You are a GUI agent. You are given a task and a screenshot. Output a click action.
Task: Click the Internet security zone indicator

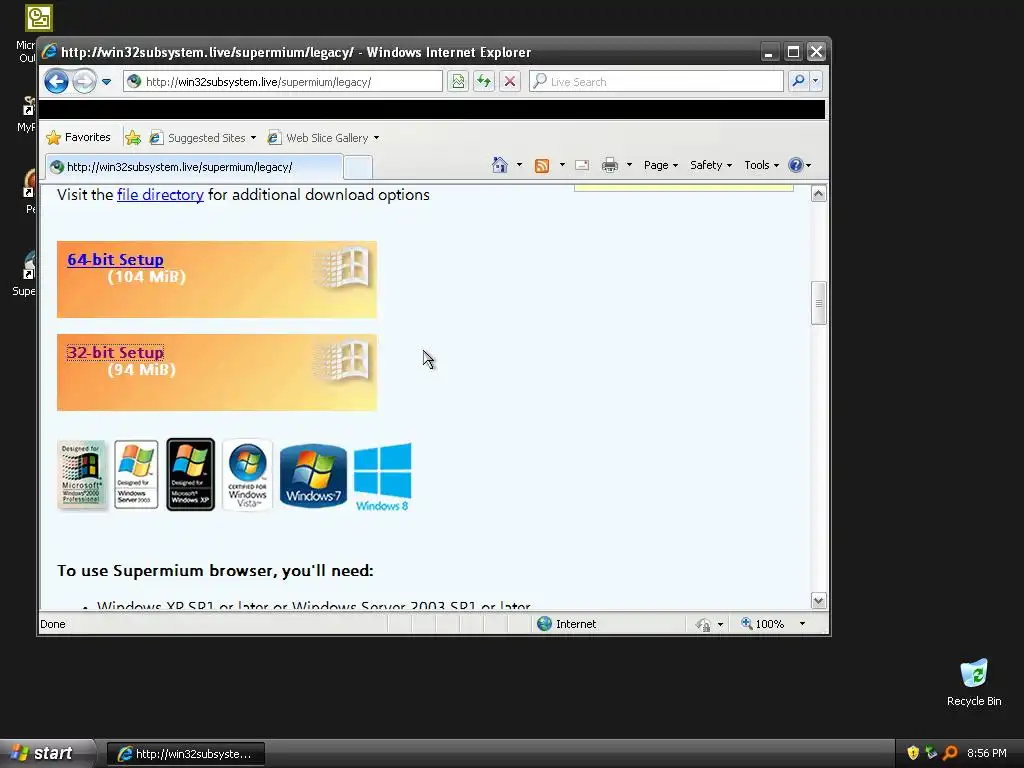(567, 624)
